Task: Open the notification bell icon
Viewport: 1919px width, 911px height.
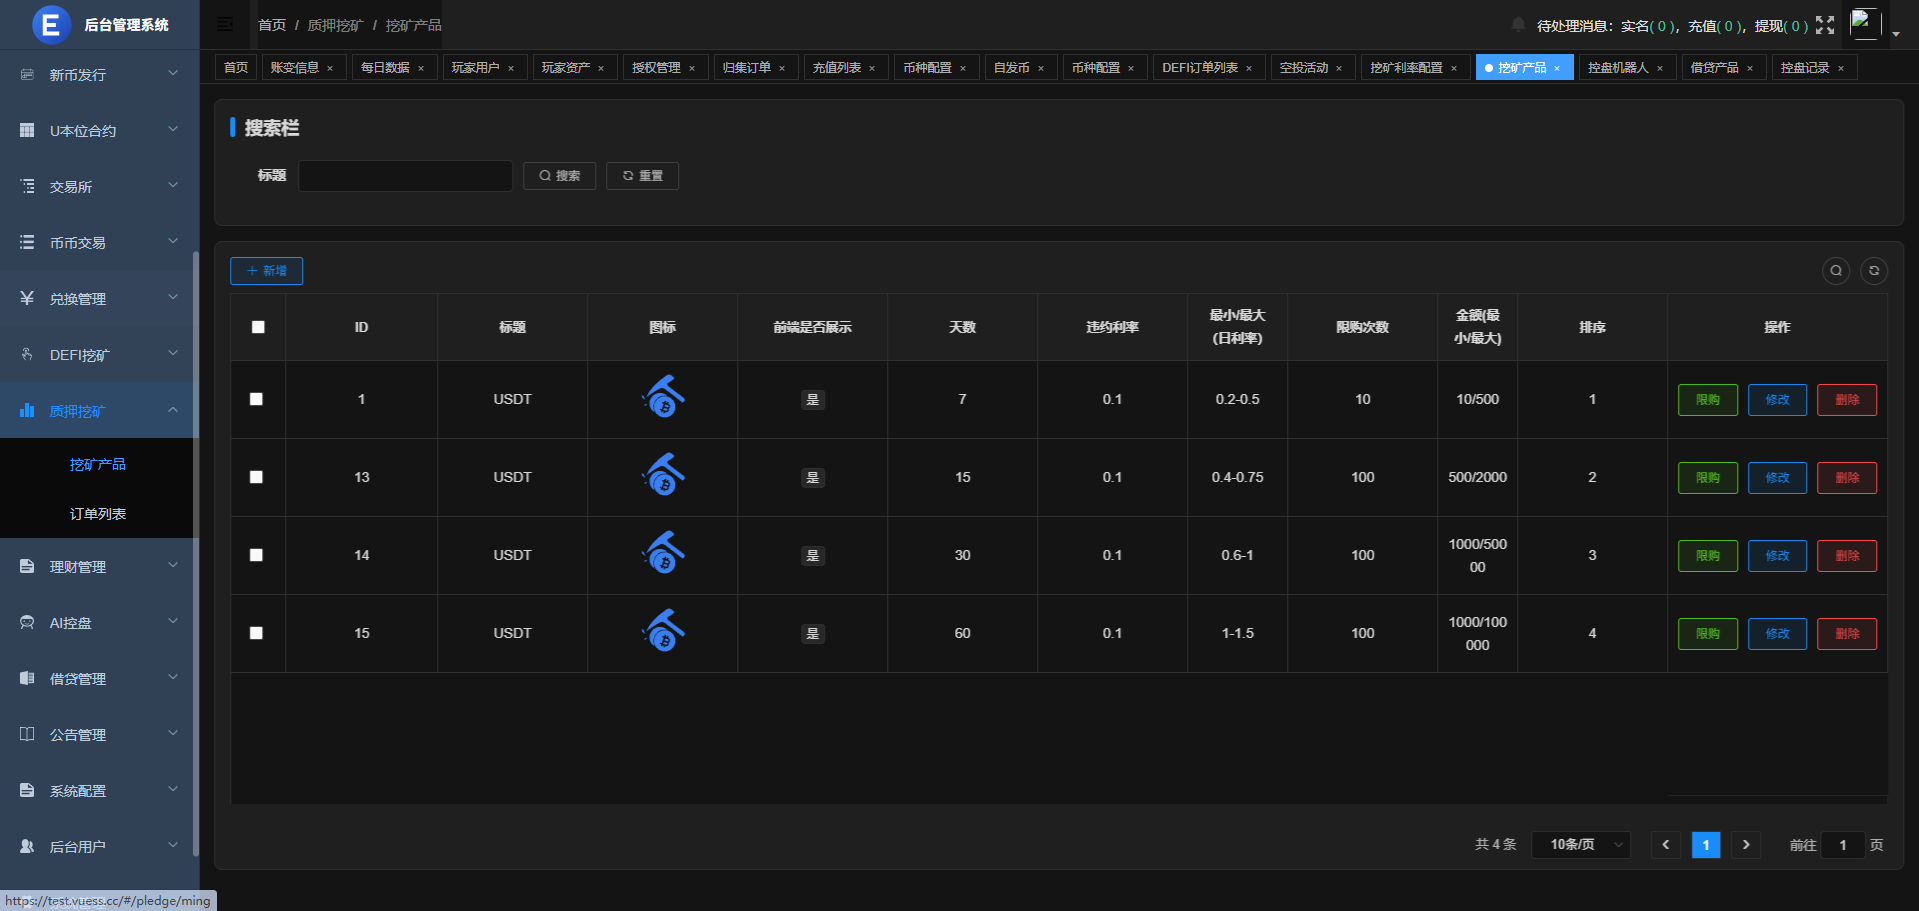Action: tap(1518, 25)
